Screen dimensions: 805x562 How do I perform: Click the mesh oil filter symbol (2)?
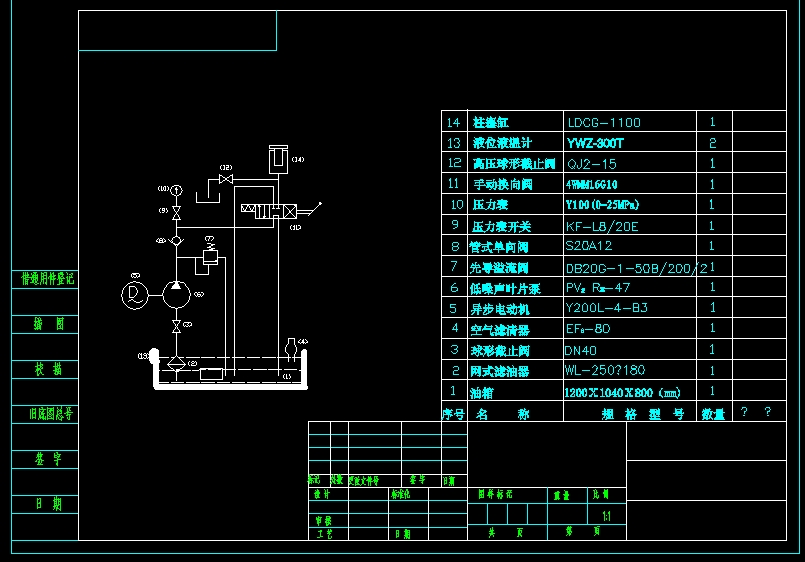coord(176,363)
